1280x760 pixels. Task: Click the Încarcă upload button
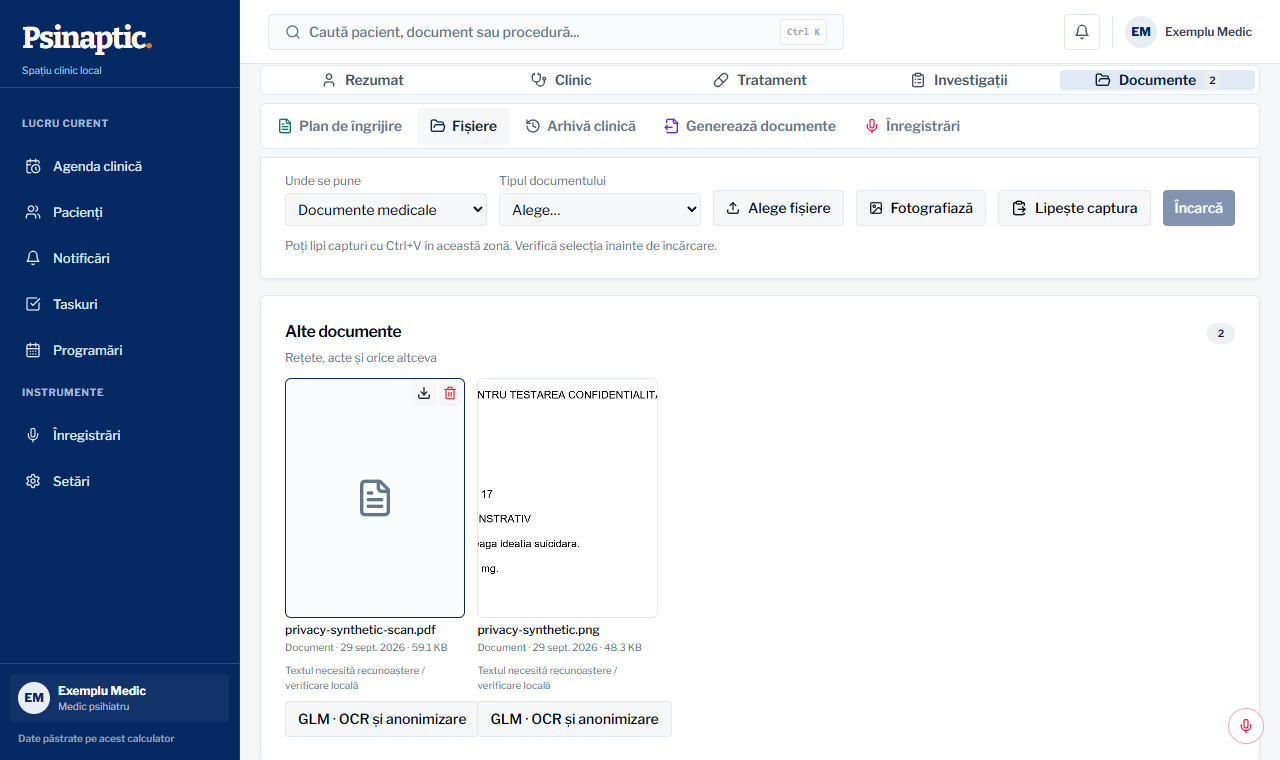point(1199,208)
